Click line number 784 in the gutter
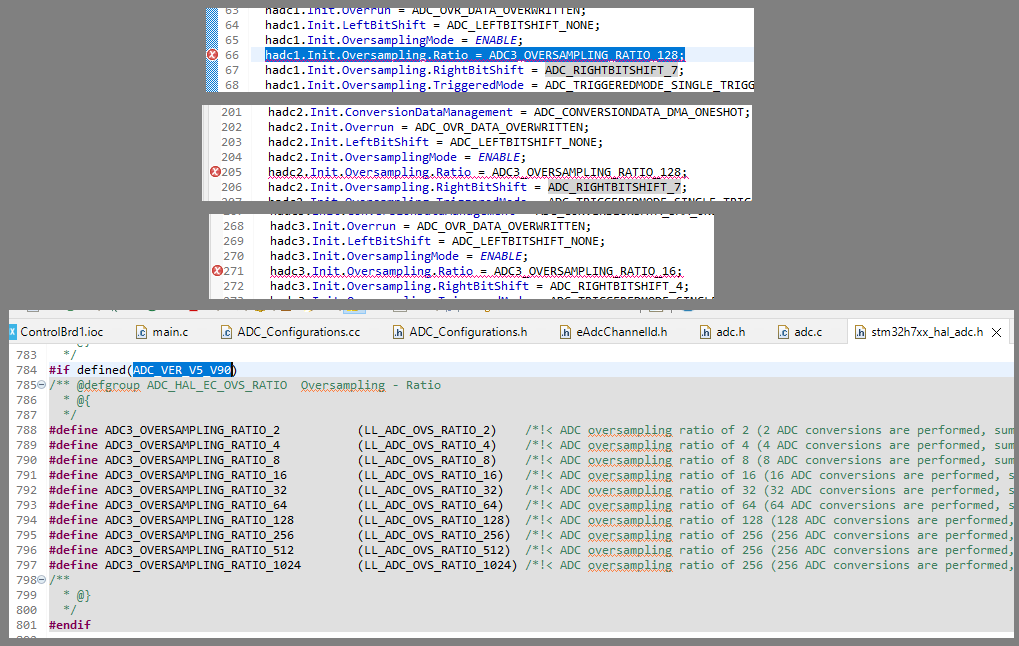Image resolution: width=1019 pixels, height=646 pixels. (27, 370)
